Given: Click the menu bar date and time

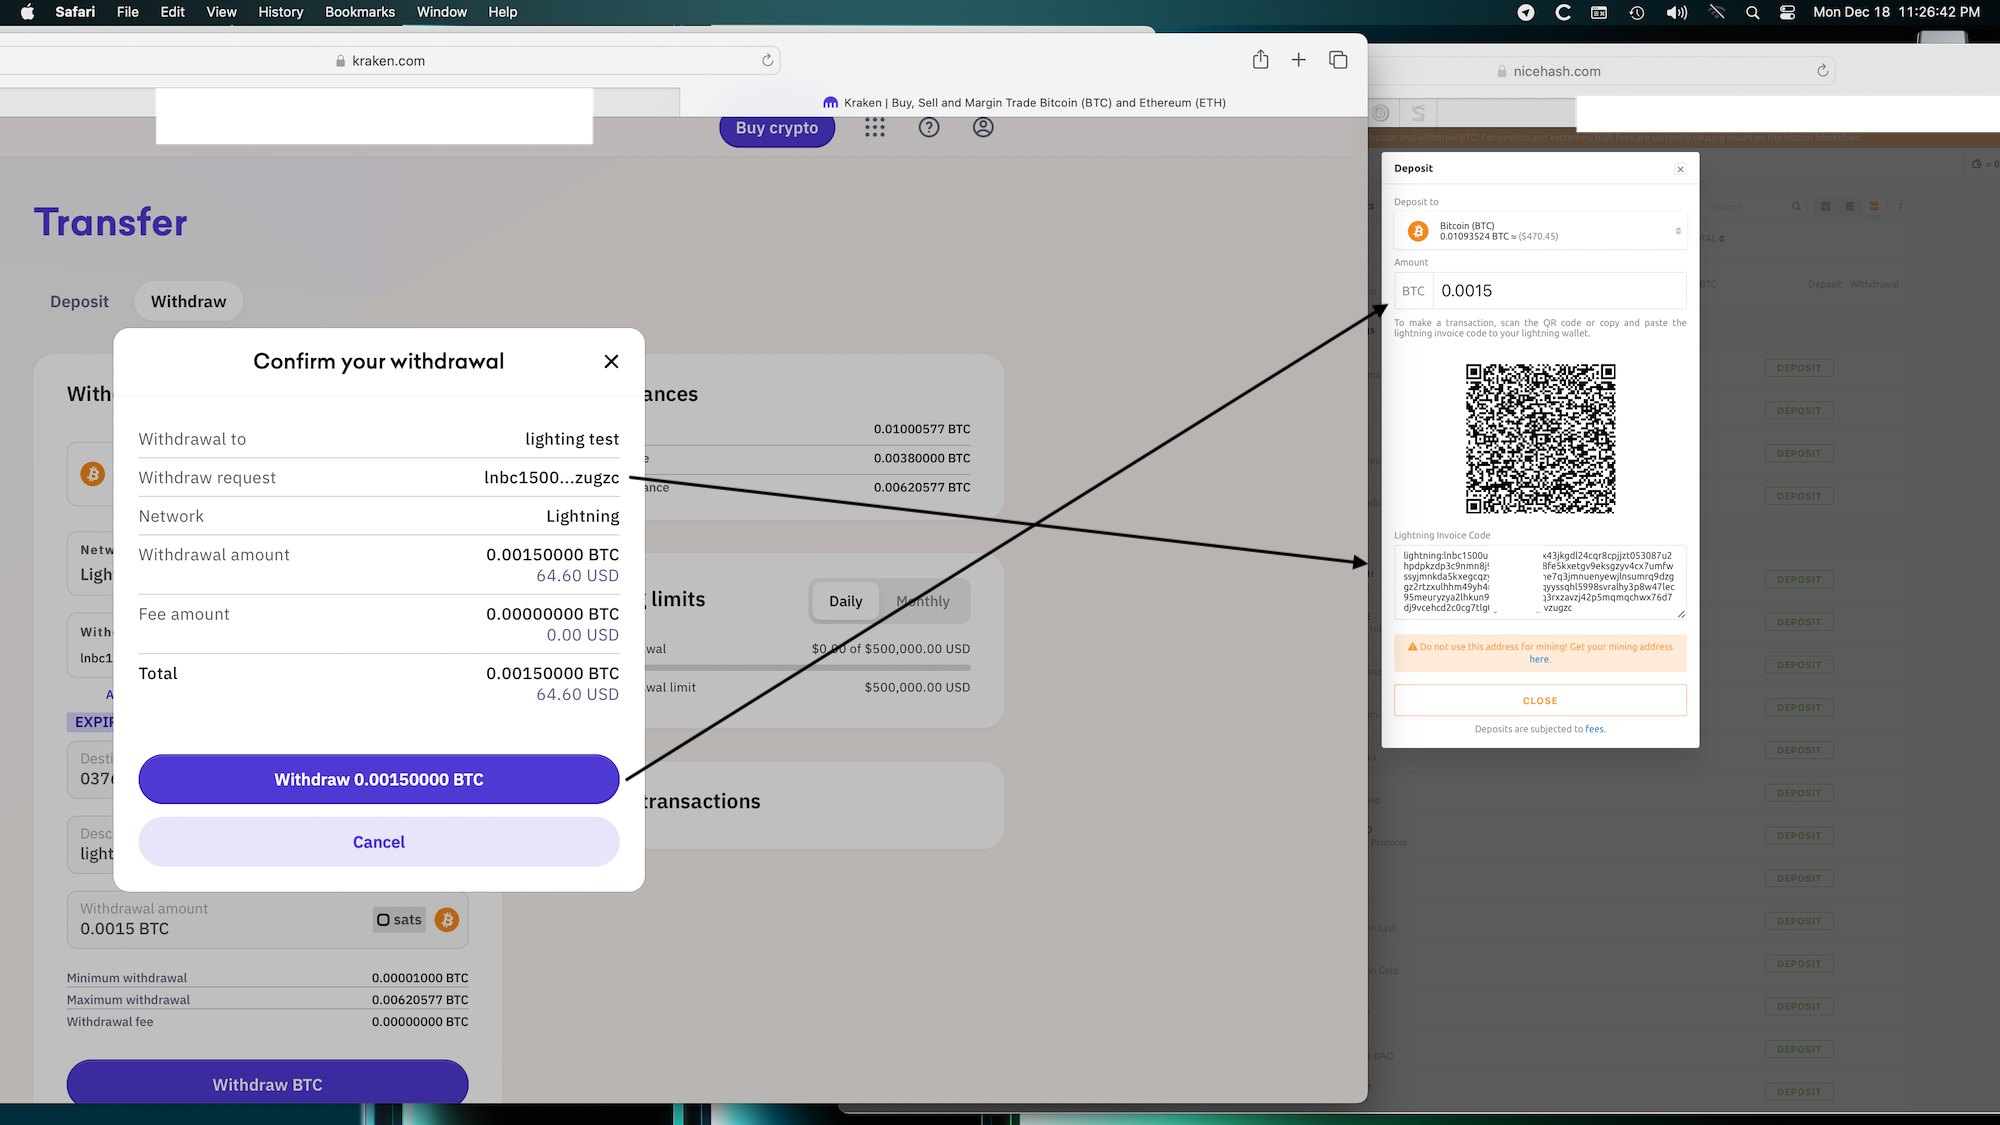Looking at the screenshot, I should pyautogui.click(x=1896, y=12).
